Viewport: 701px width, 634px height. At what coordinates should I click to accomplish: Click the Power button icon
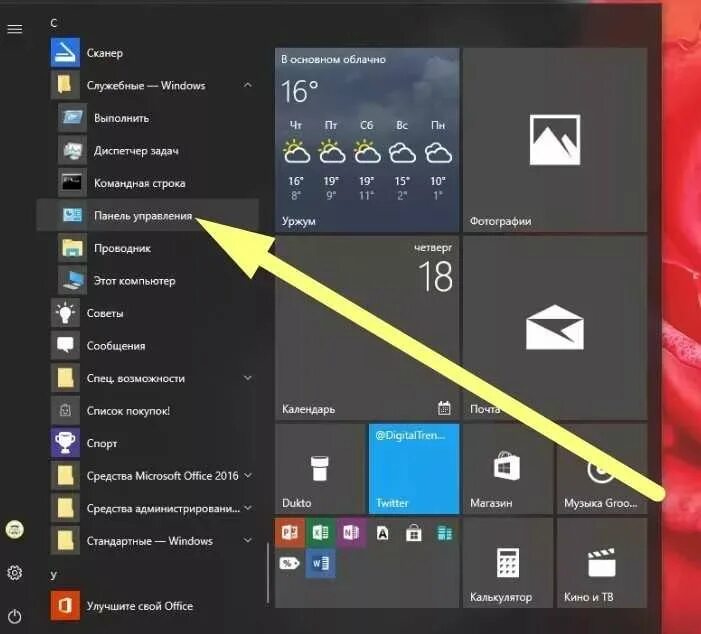point(15,616)
